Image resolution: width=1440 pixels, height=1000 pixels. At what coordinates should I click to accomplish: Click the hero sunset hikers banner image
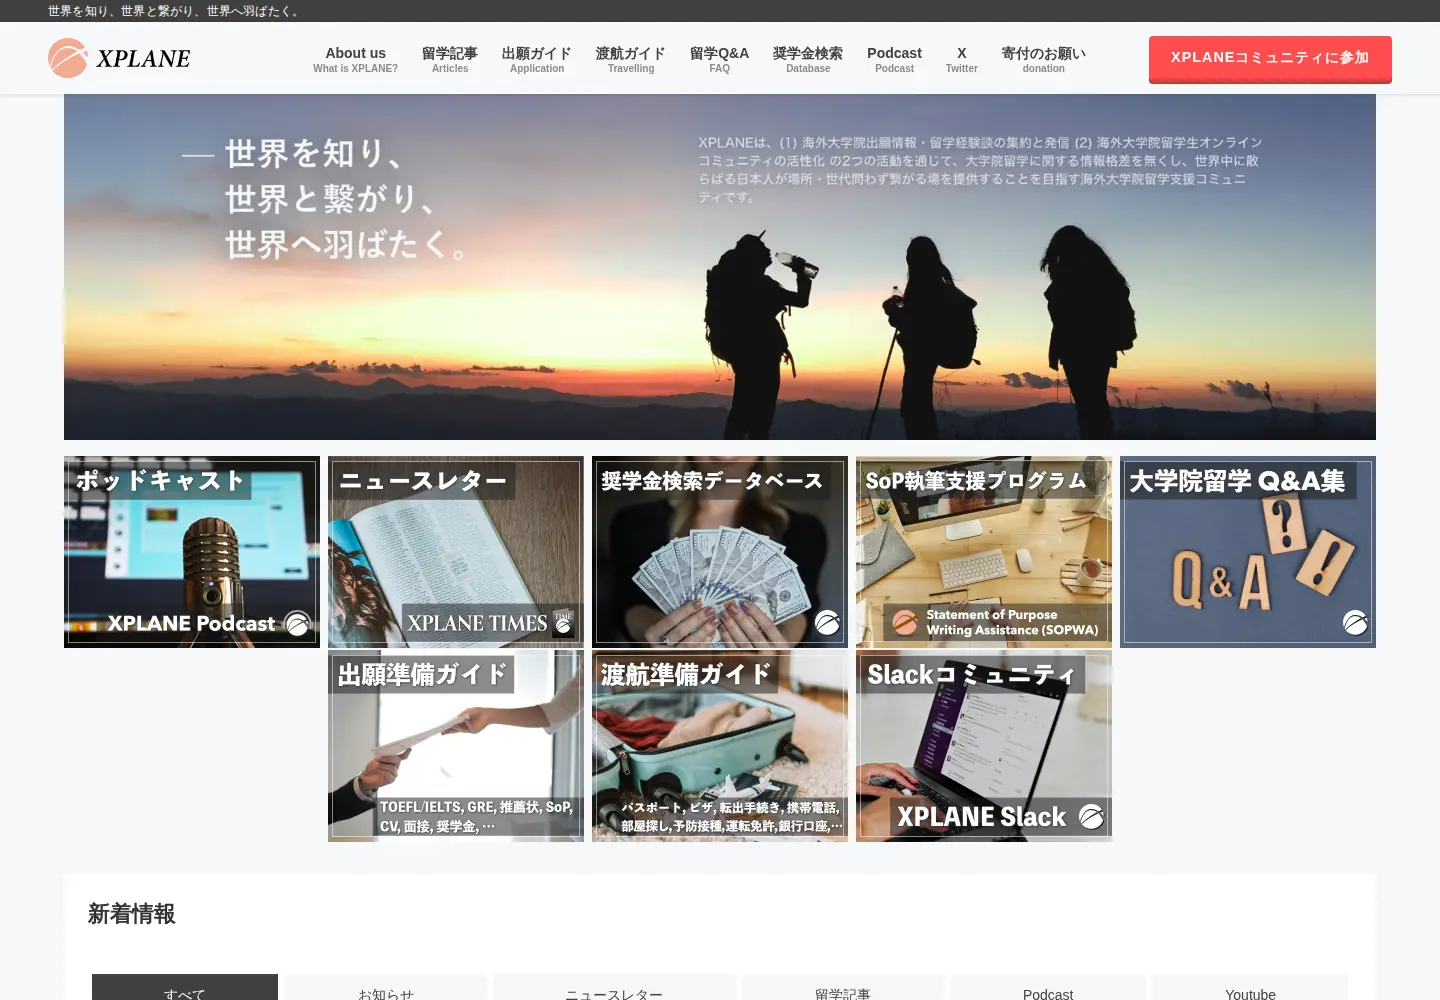720,267
